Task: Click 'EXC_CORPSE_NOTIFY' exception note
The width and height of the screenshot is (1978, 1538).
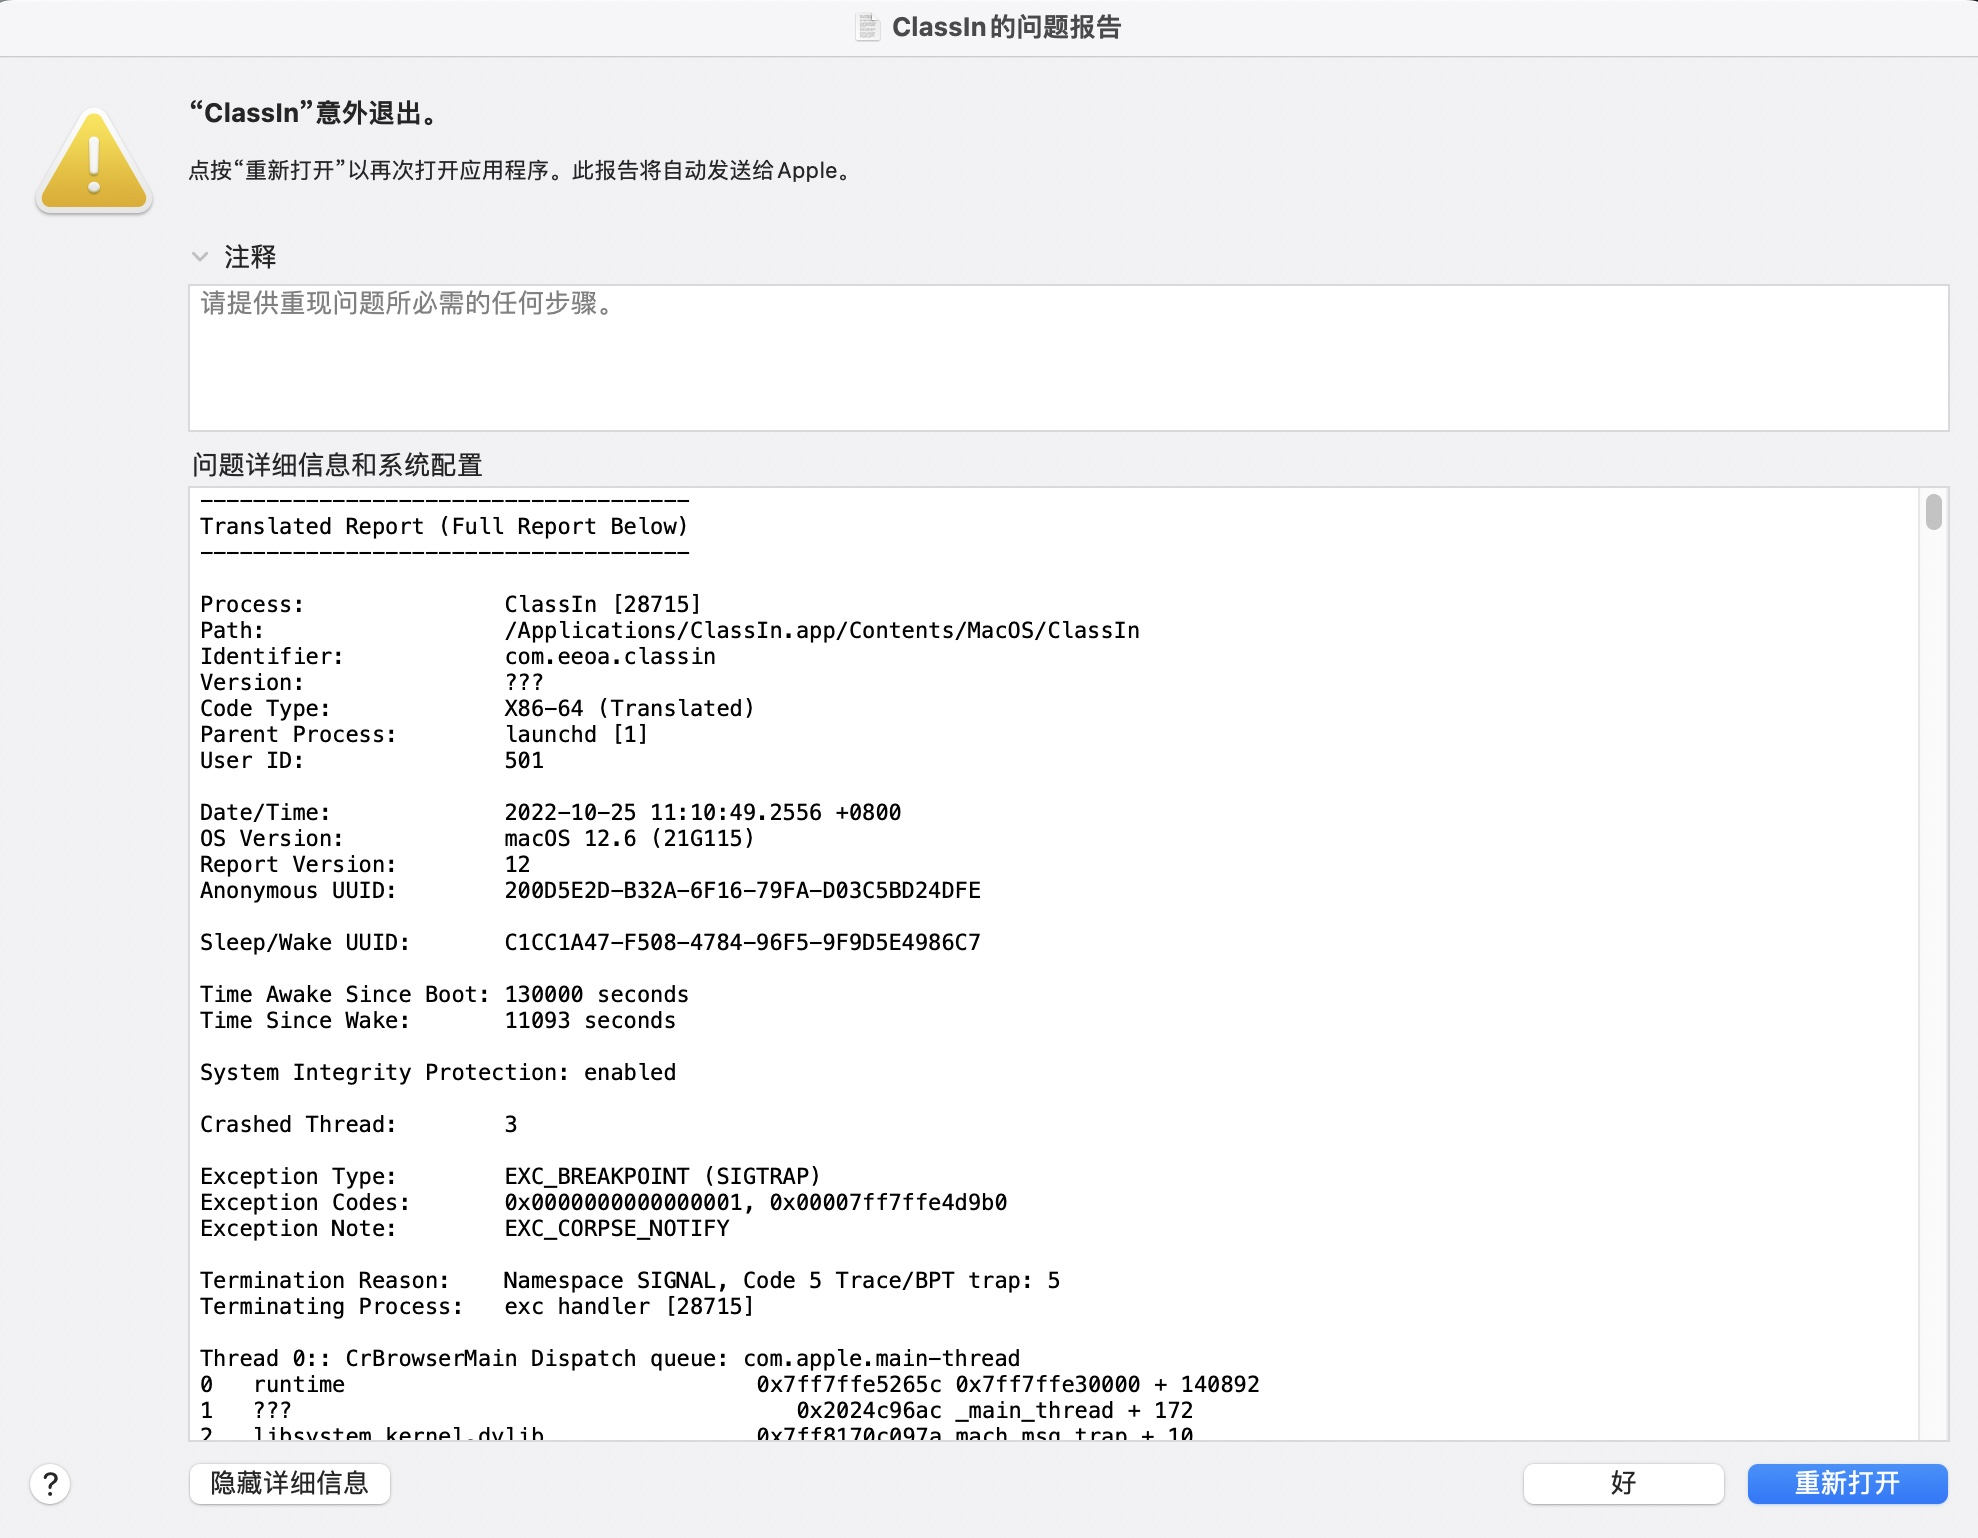Action: tap(617, 1228)
